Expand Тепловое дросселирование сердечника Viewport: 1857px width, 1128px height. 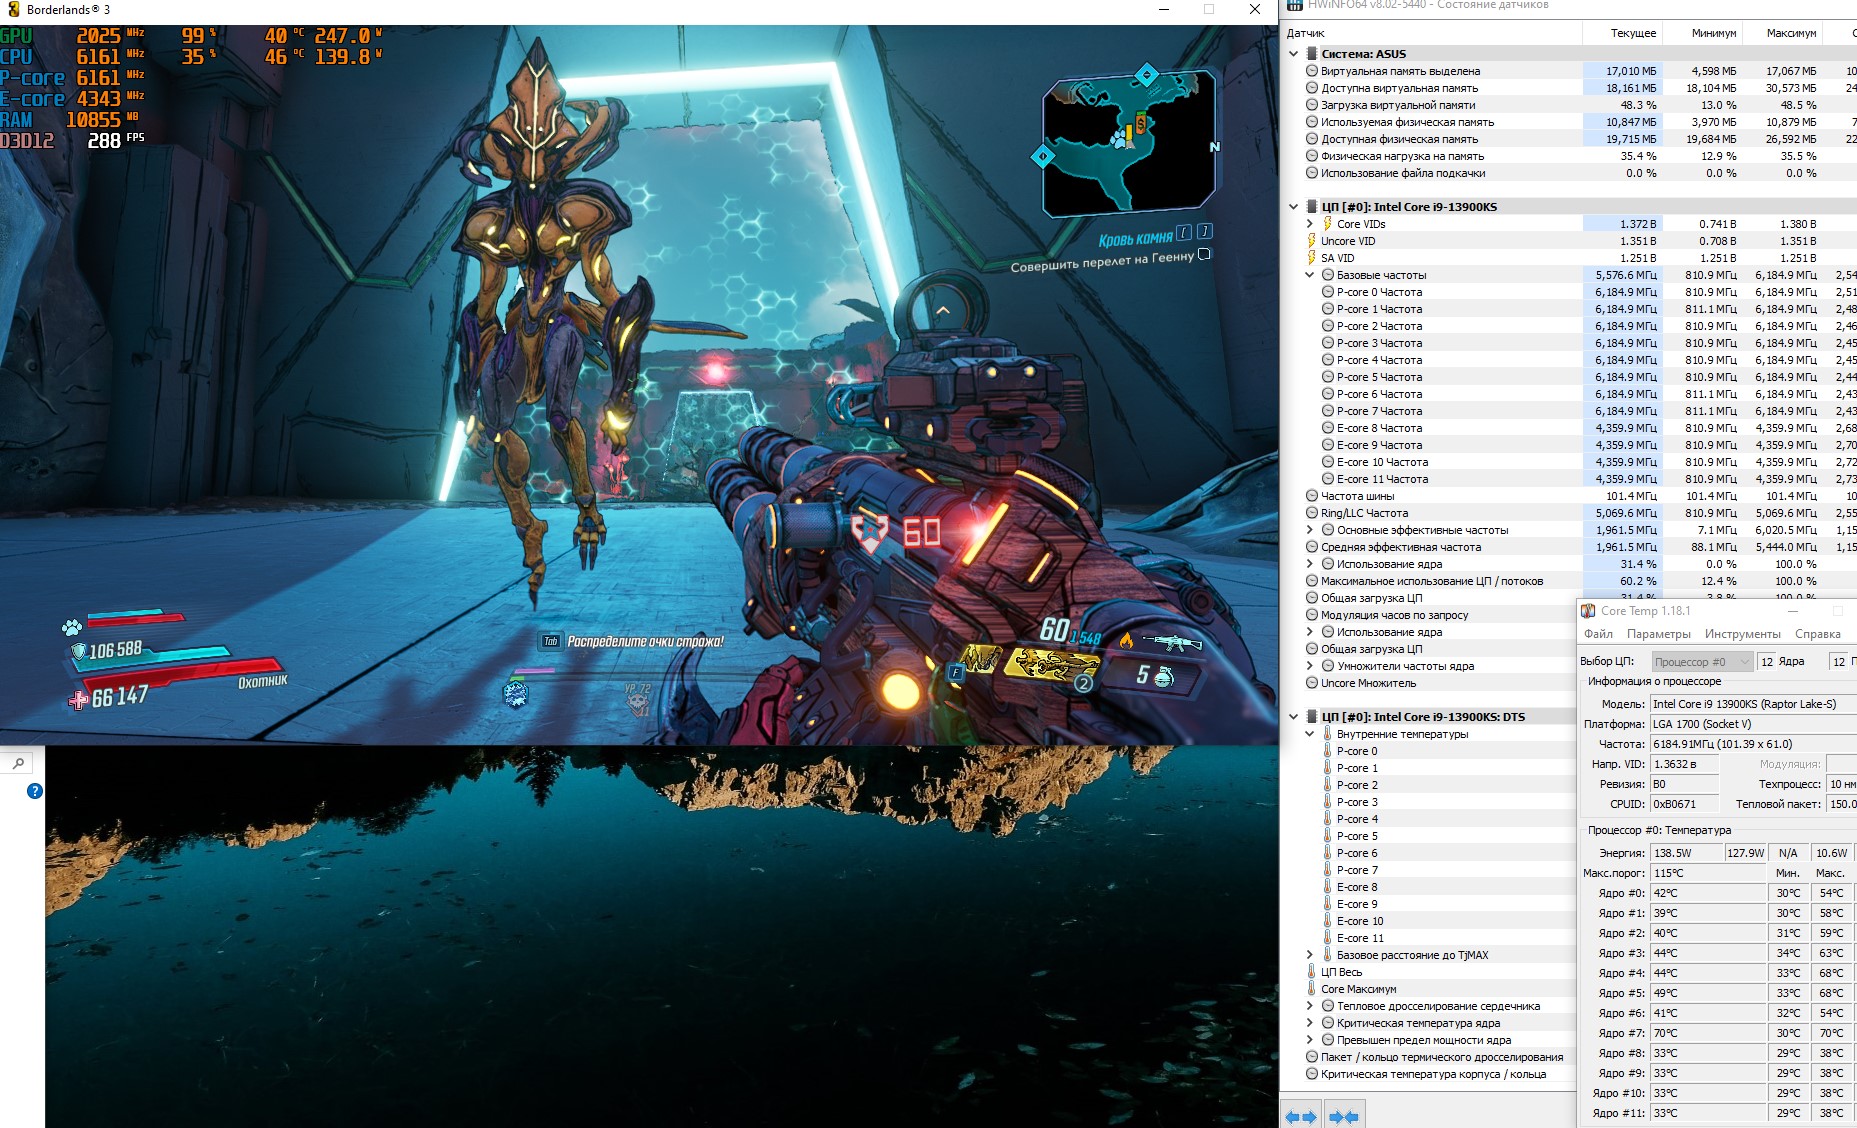coord(1309,1006)
